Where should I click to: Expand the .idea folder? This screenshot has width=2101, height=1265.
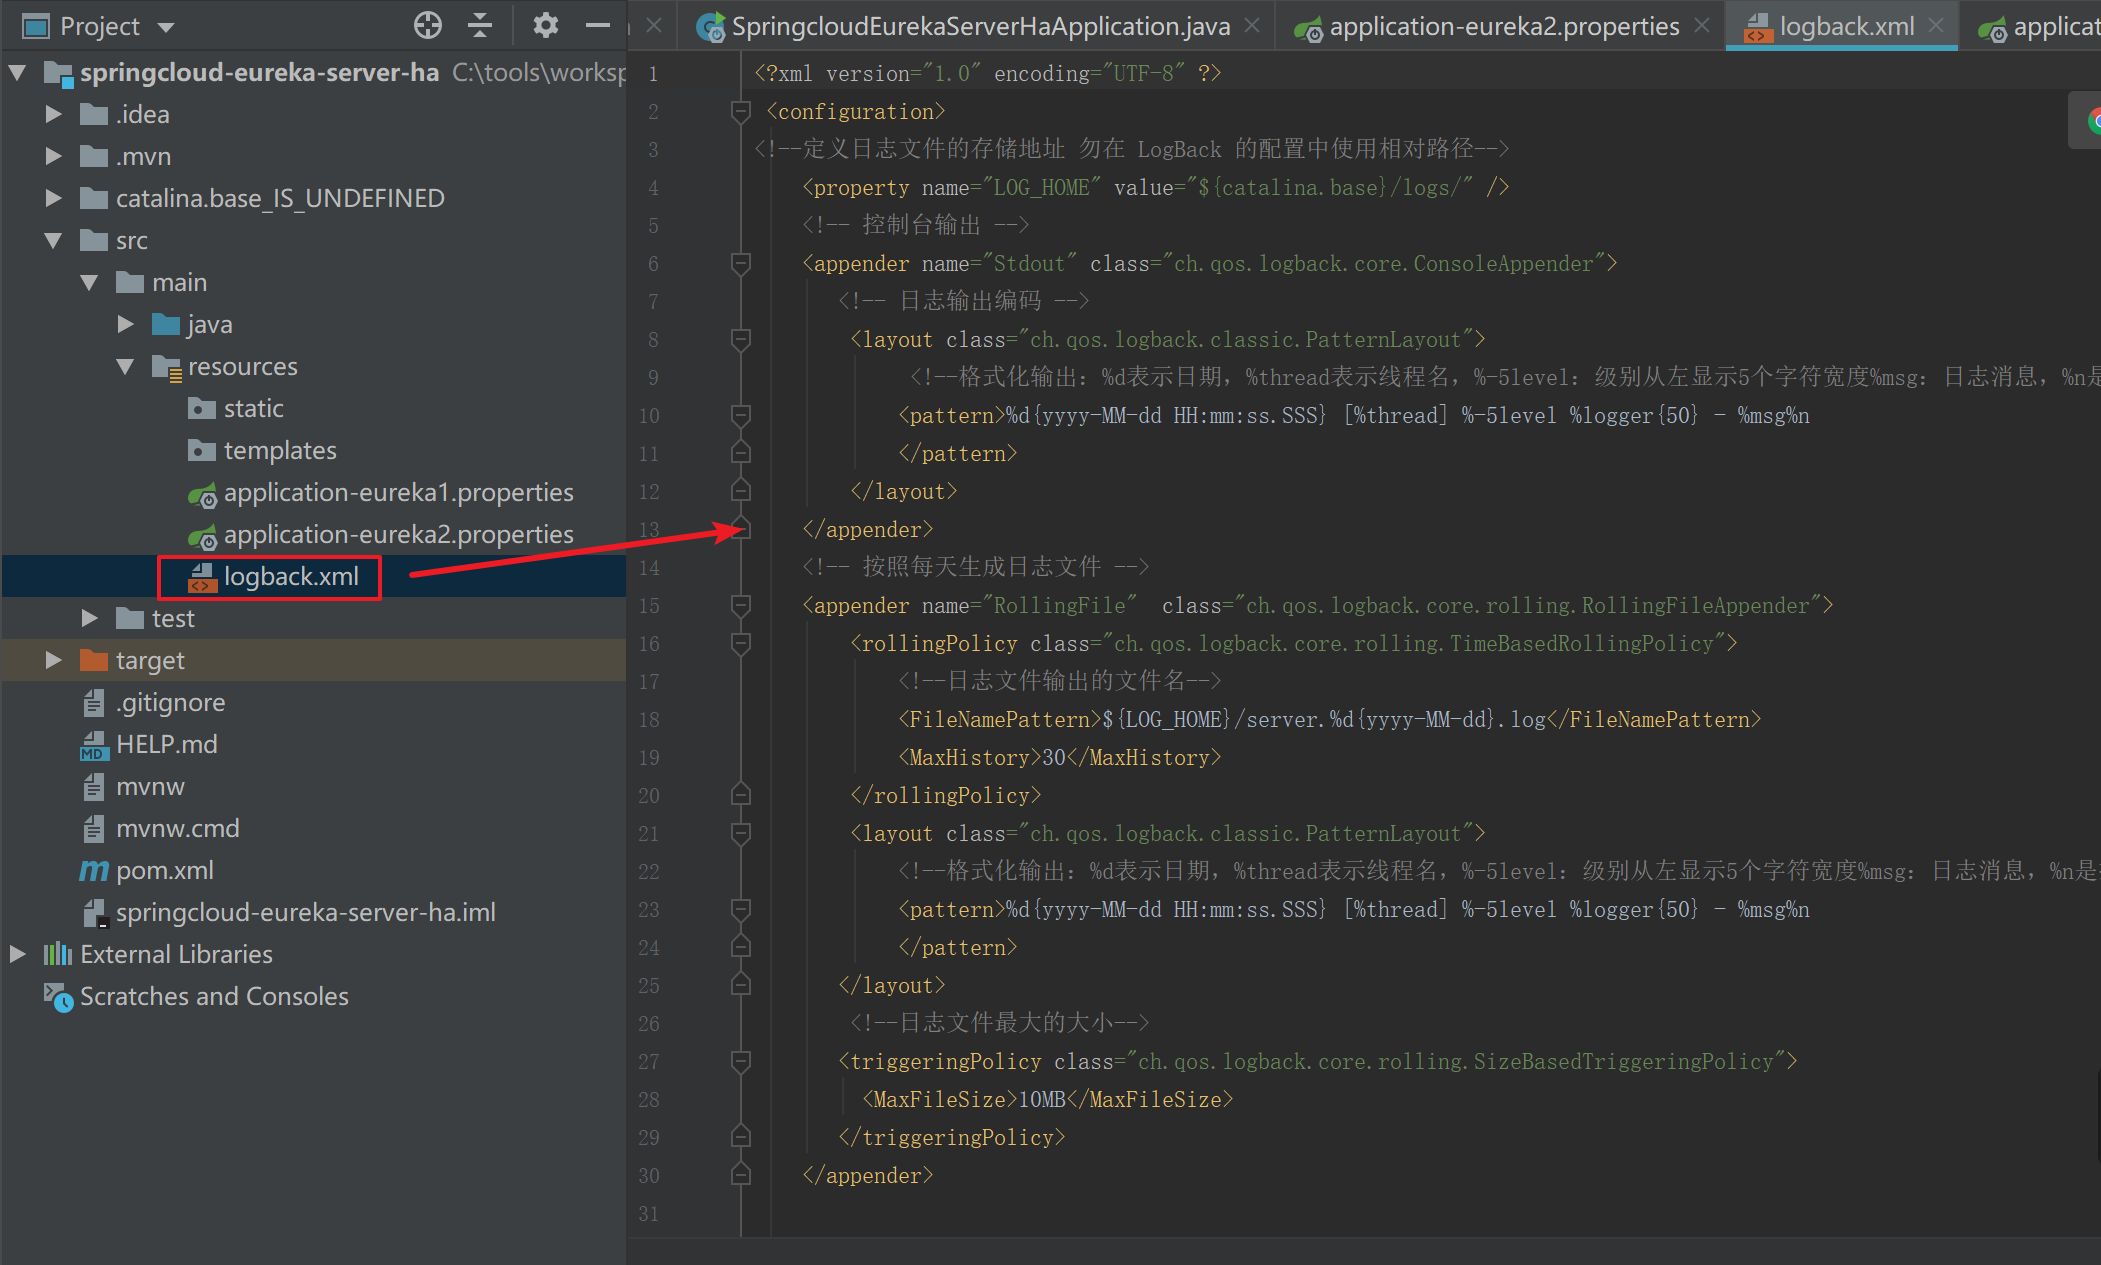tap(53, 114)
